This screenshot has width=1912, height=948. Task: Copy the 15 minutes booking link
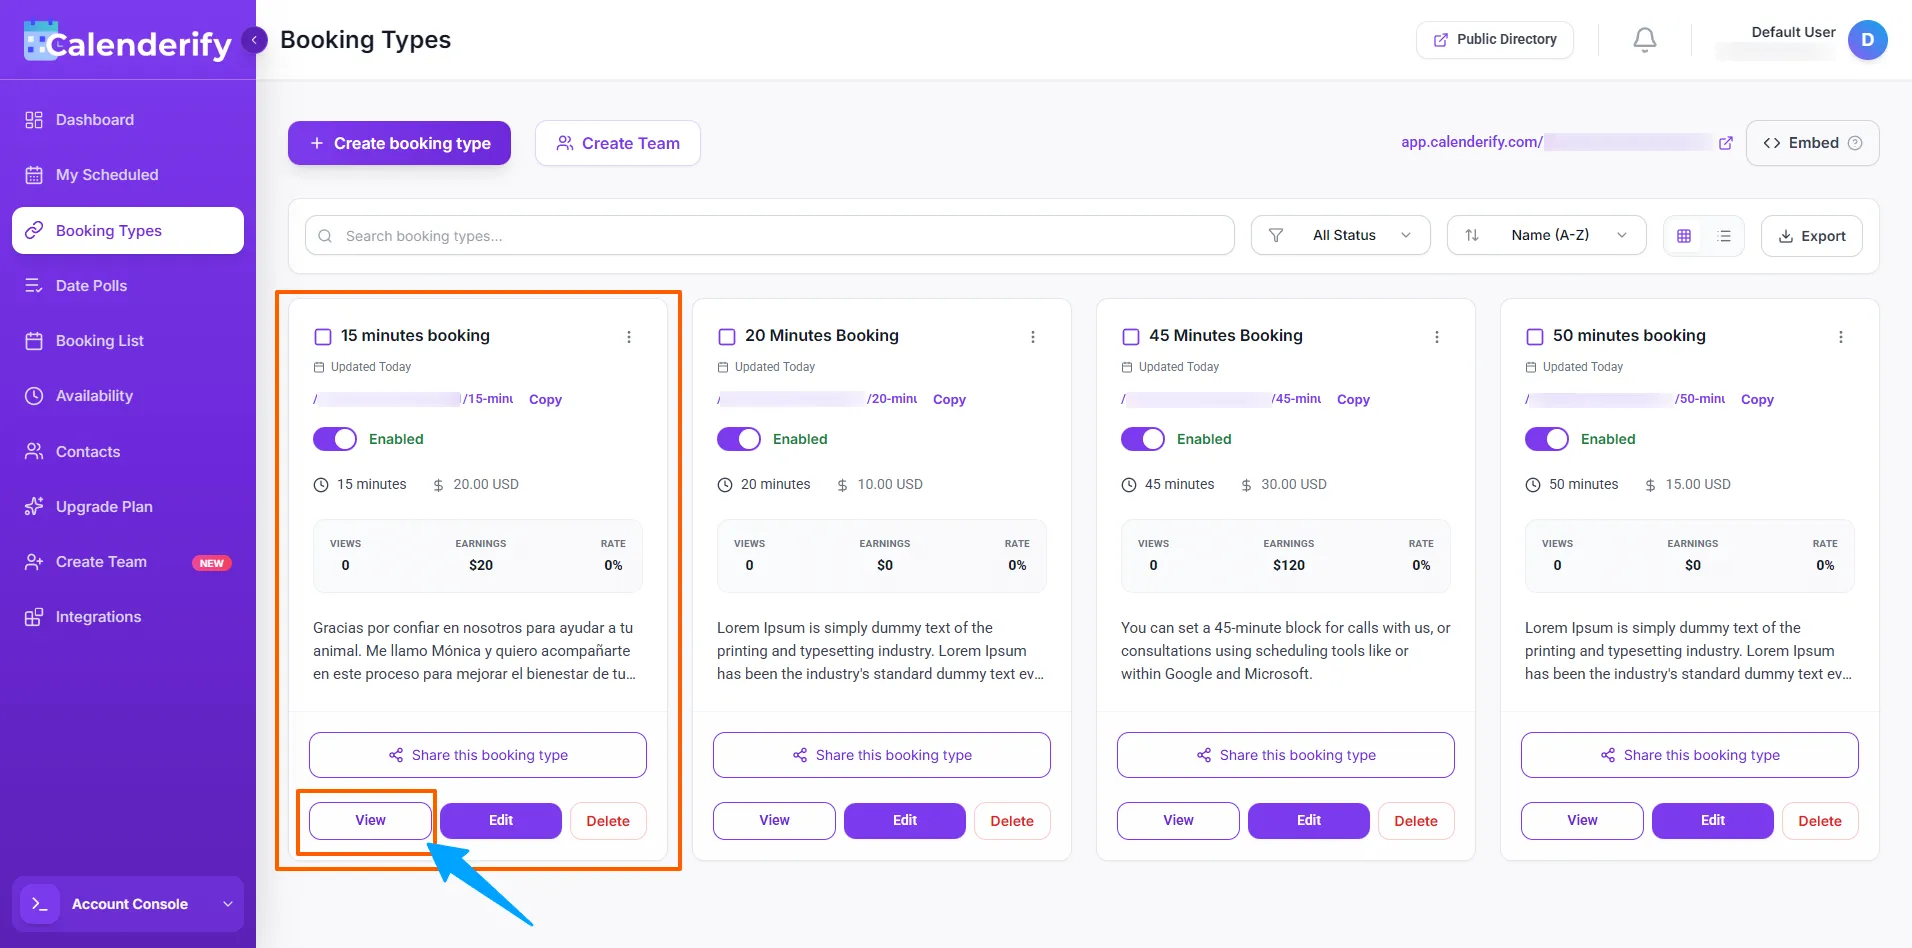tap(545, 399)
